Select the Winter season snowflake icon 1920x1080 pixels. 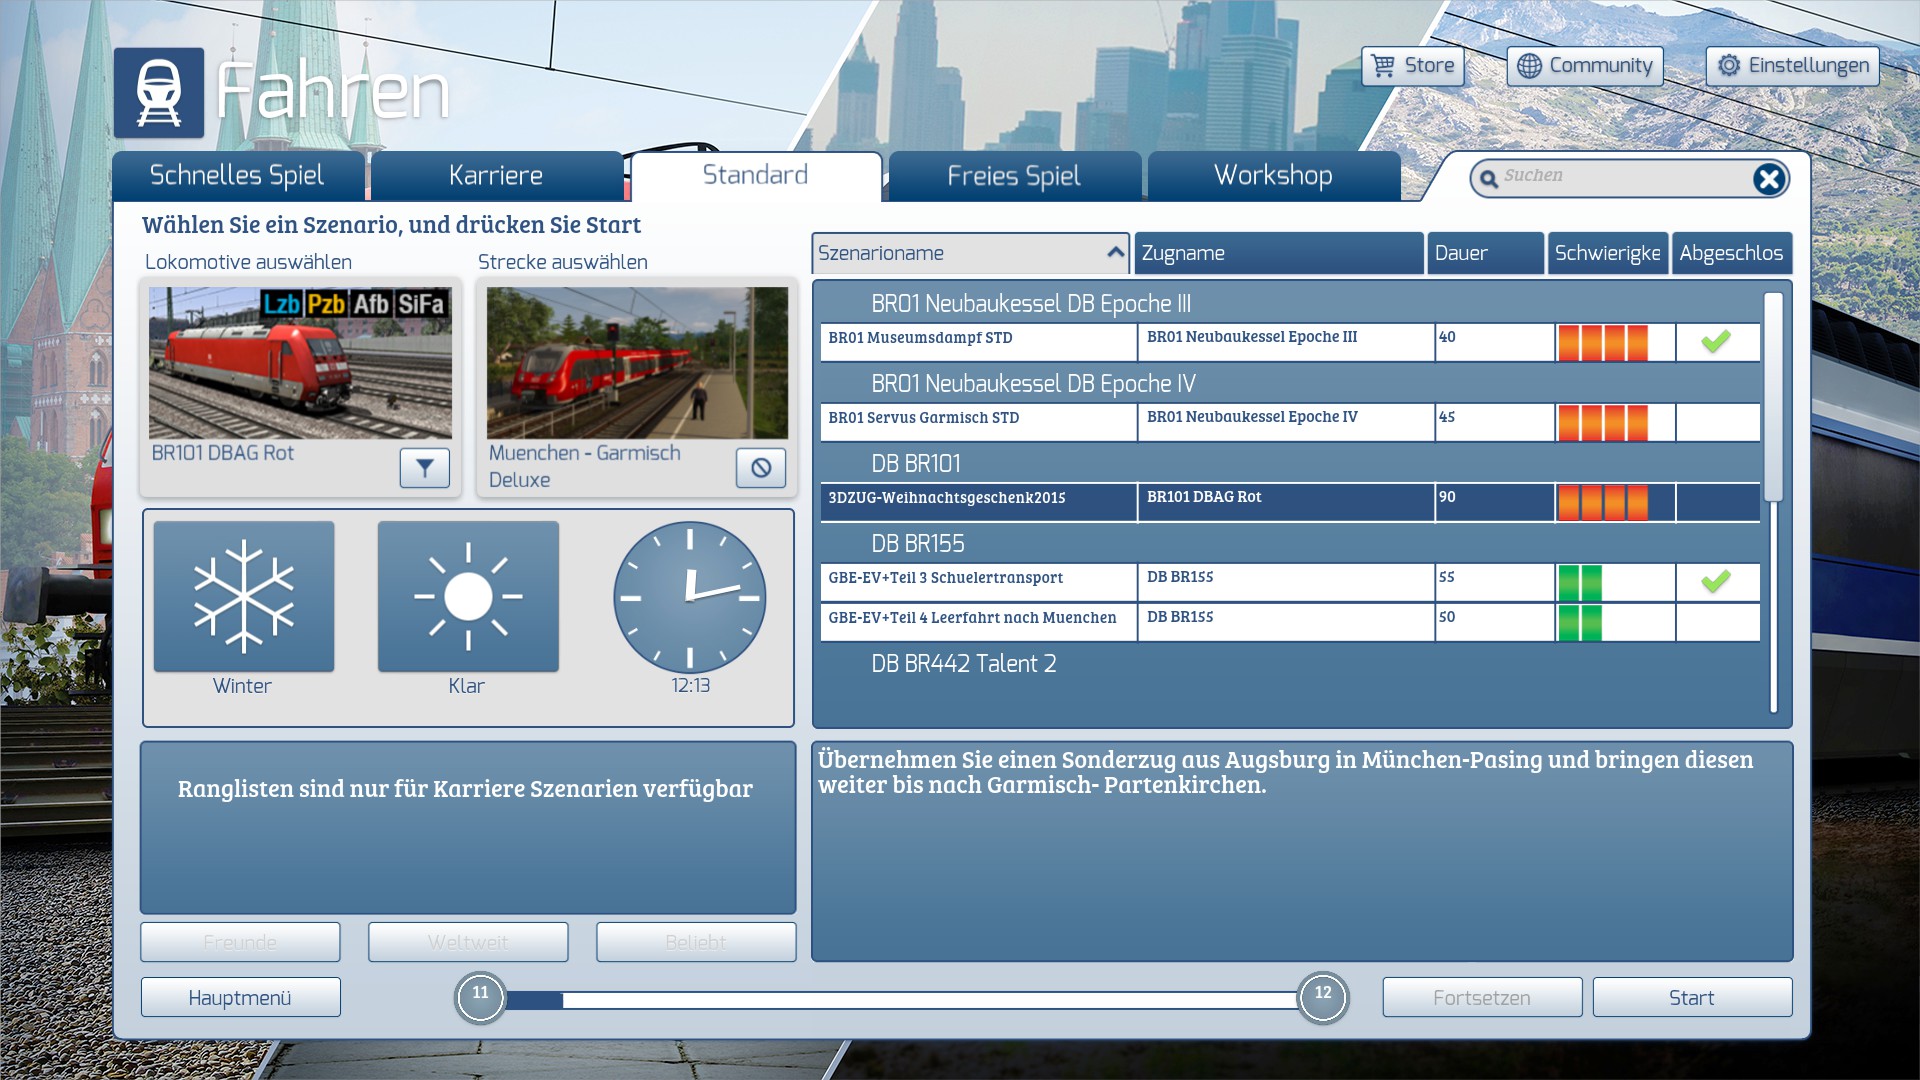244,597
